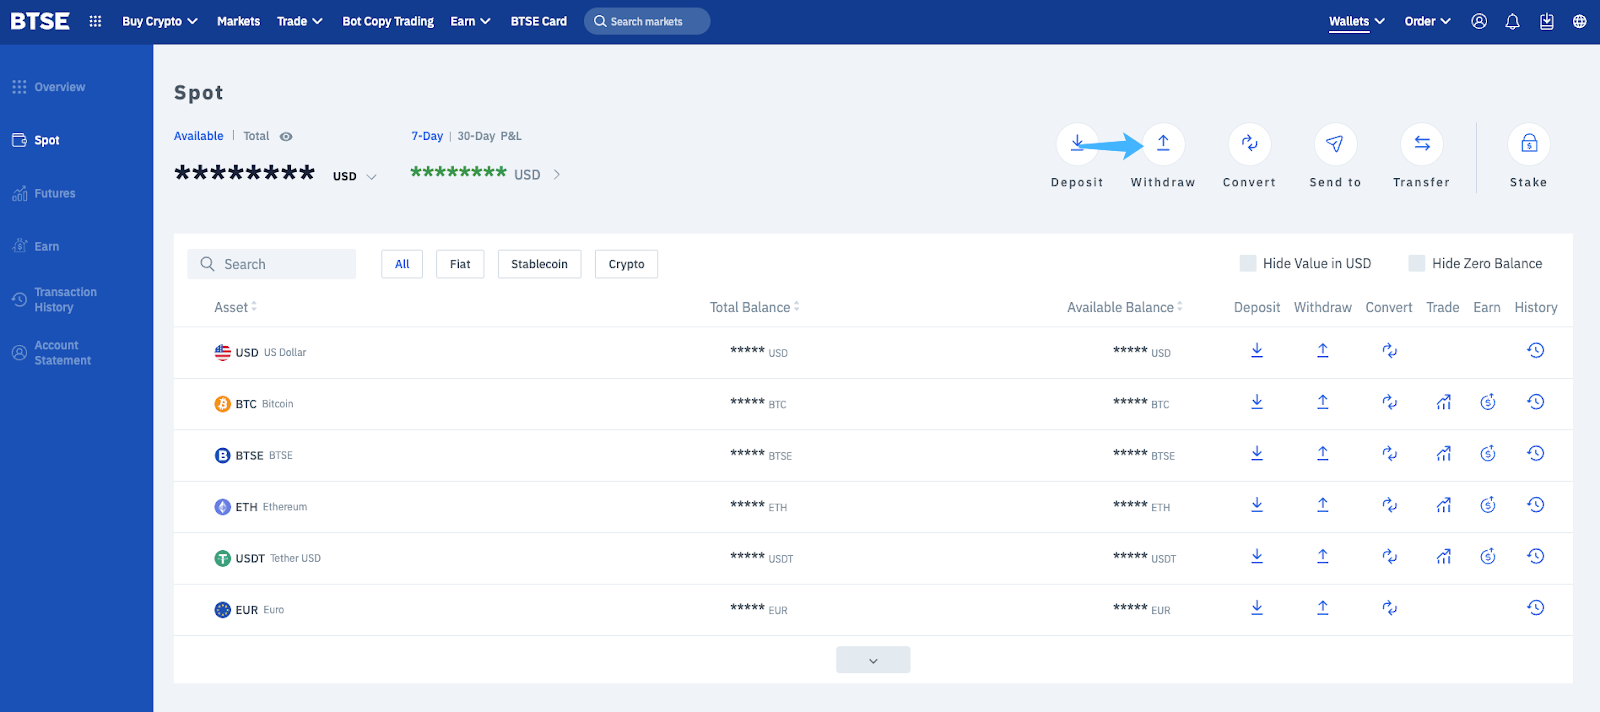Click the BTSE logo
Image resolution: width=1600 pixels, height=712 pixels.
tap(40, 21)
